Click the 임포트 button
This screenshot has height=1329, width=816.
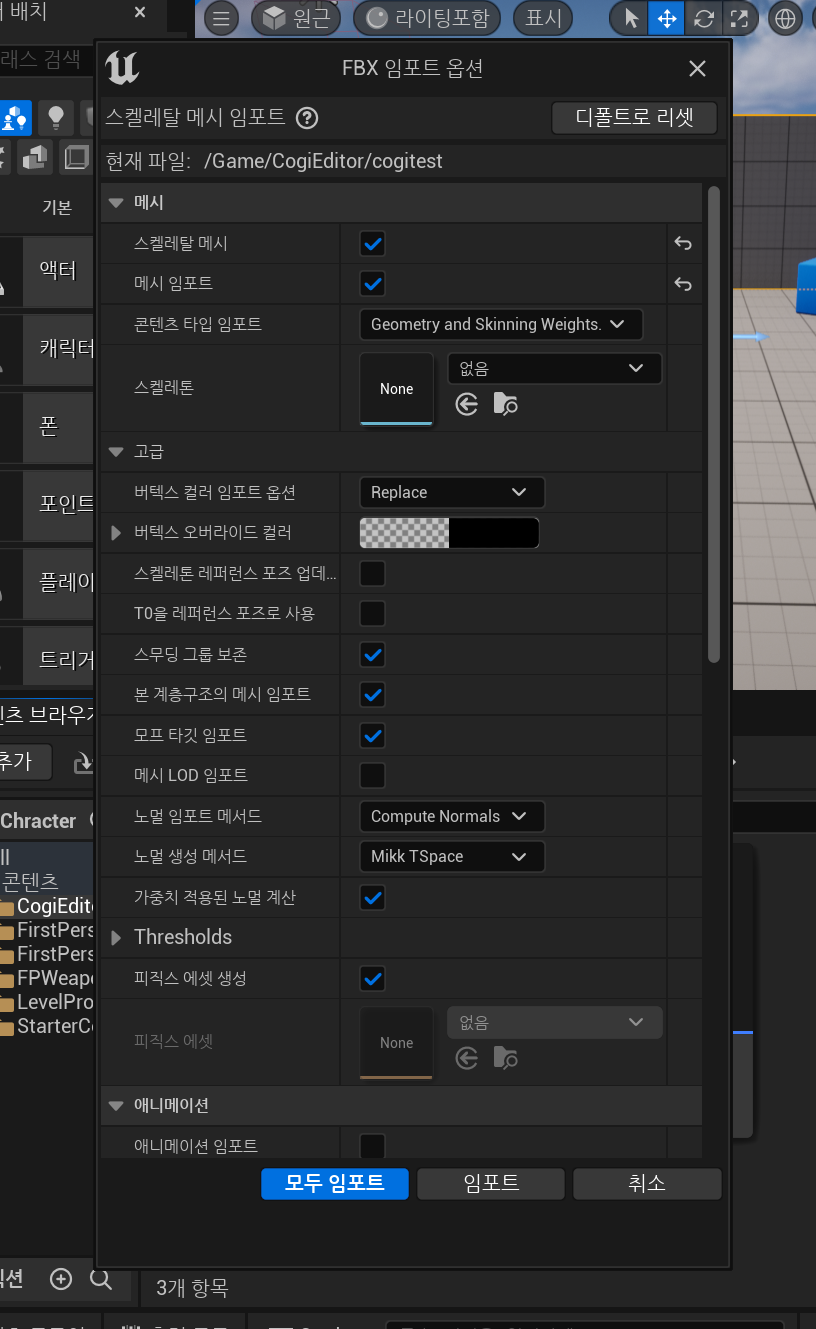point(491,1183)
